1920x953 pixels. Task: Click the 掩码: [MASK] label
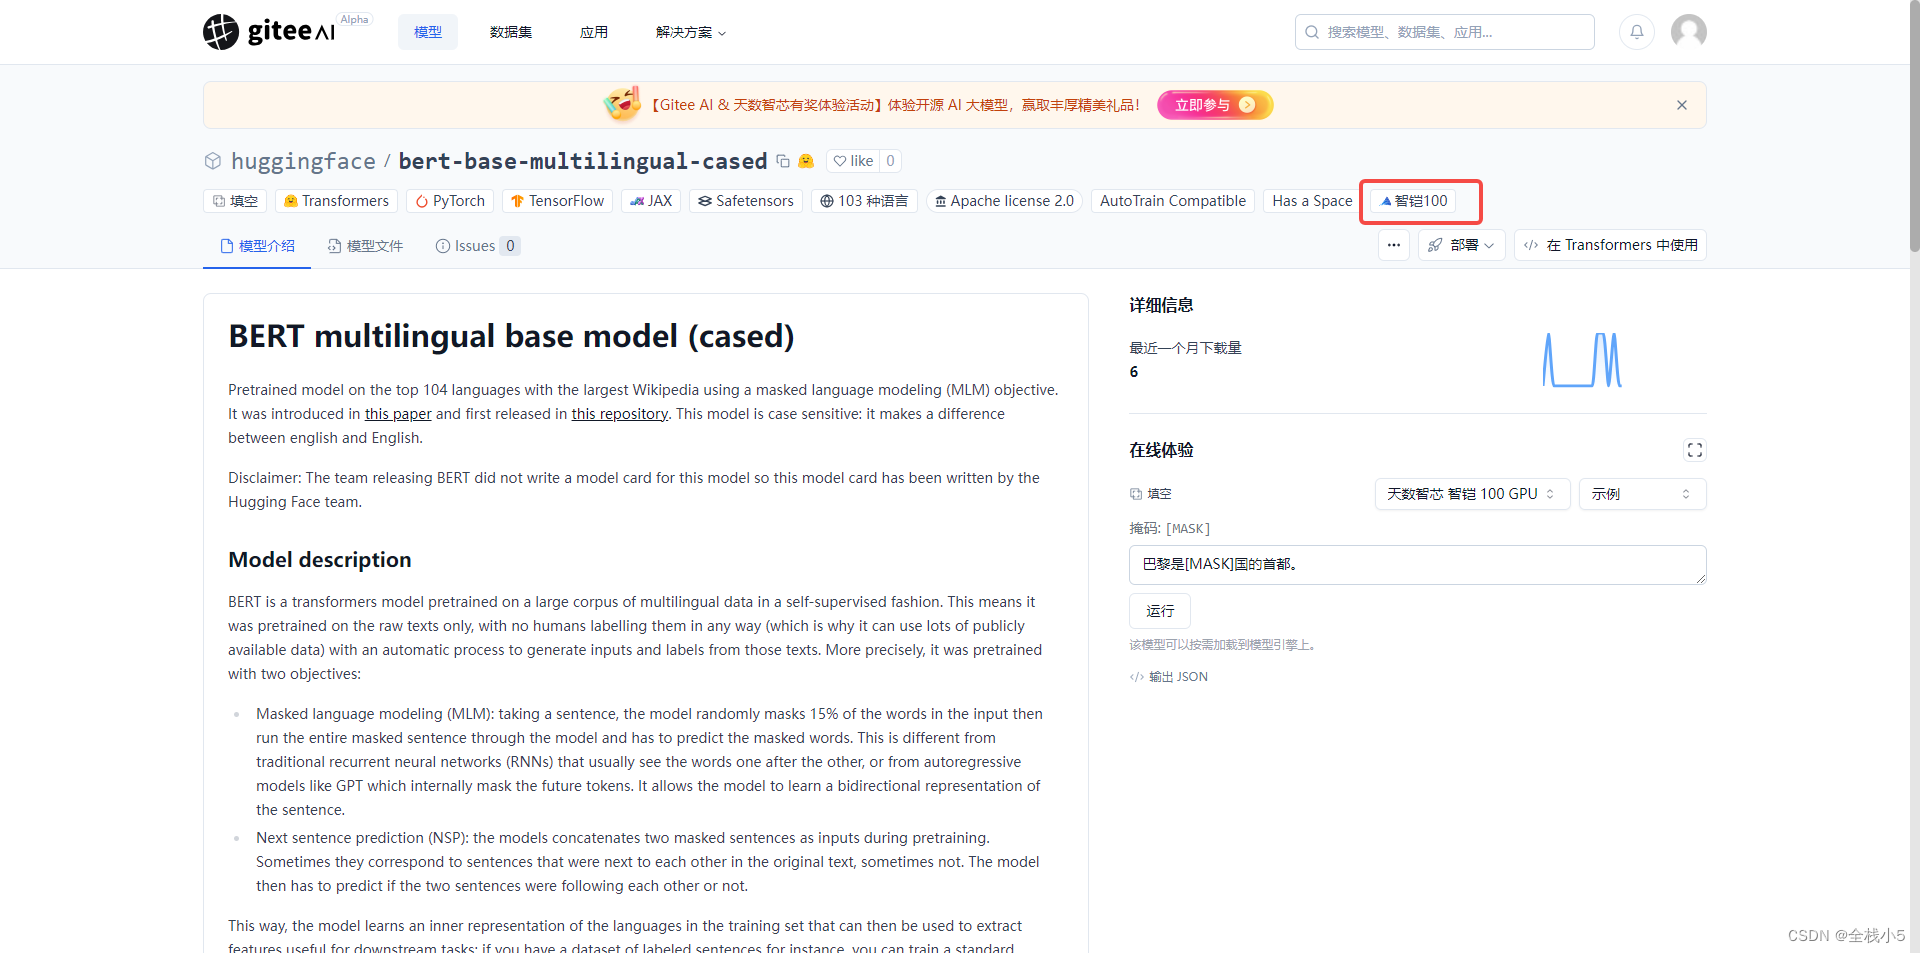(1169, 529)
